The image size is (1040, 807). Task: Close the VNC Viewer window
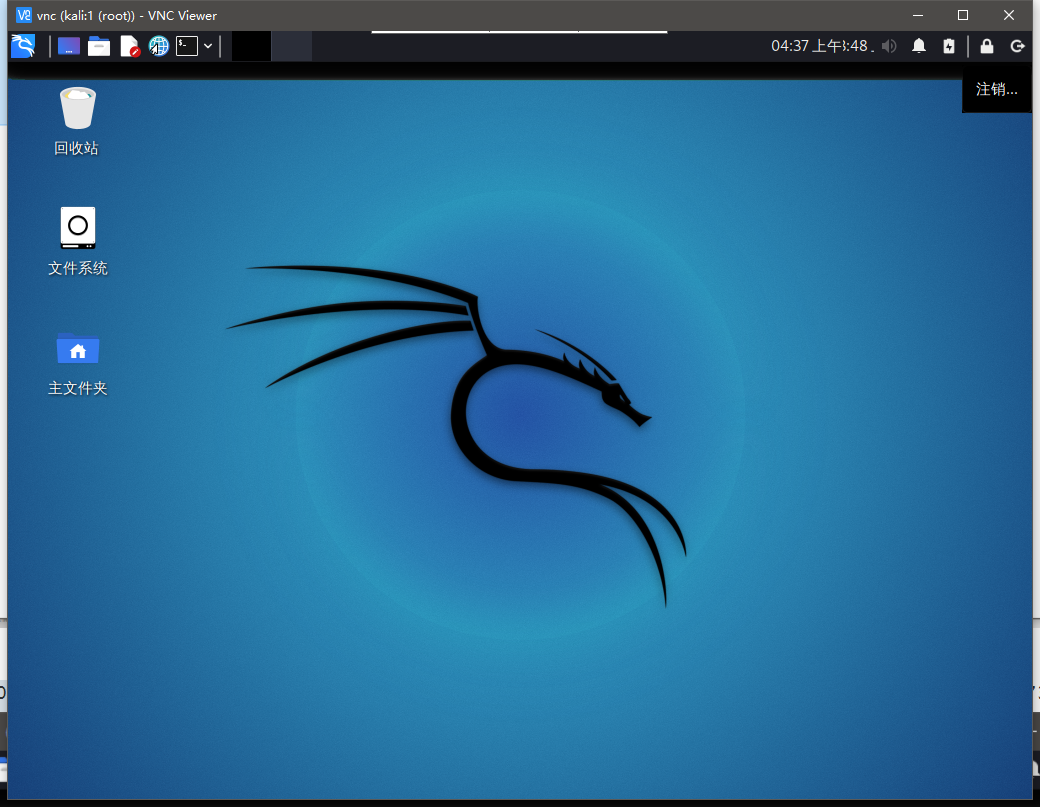[x=1009, y=15]
